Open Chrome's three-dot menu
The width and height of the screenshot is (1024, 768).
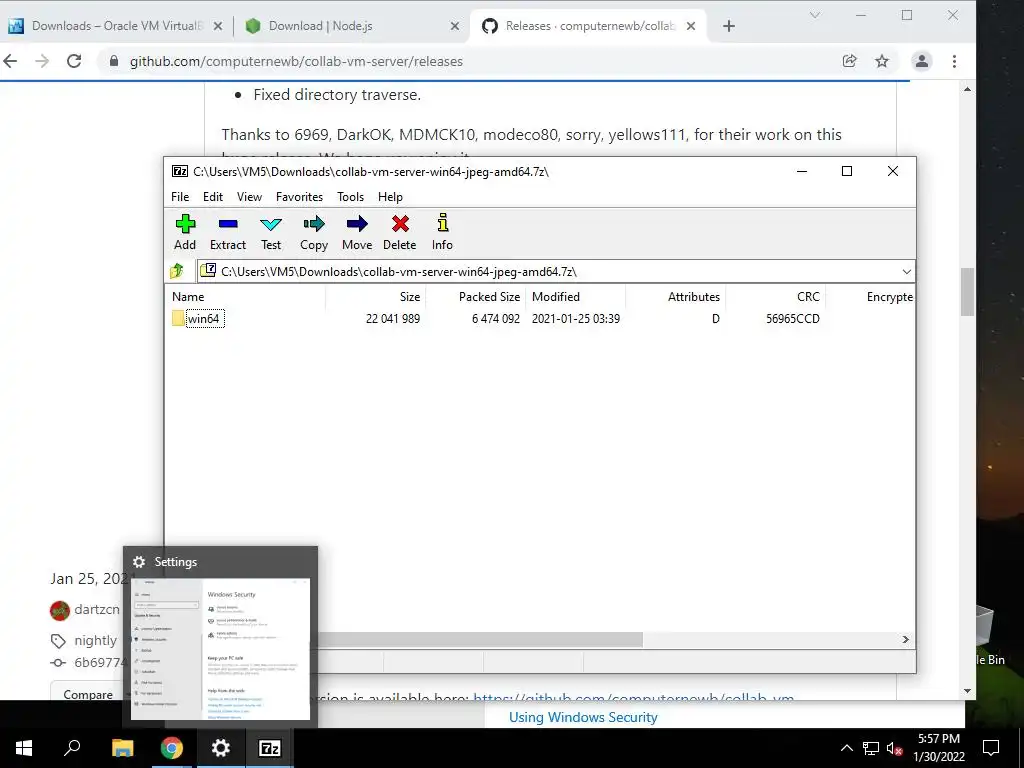955,61
